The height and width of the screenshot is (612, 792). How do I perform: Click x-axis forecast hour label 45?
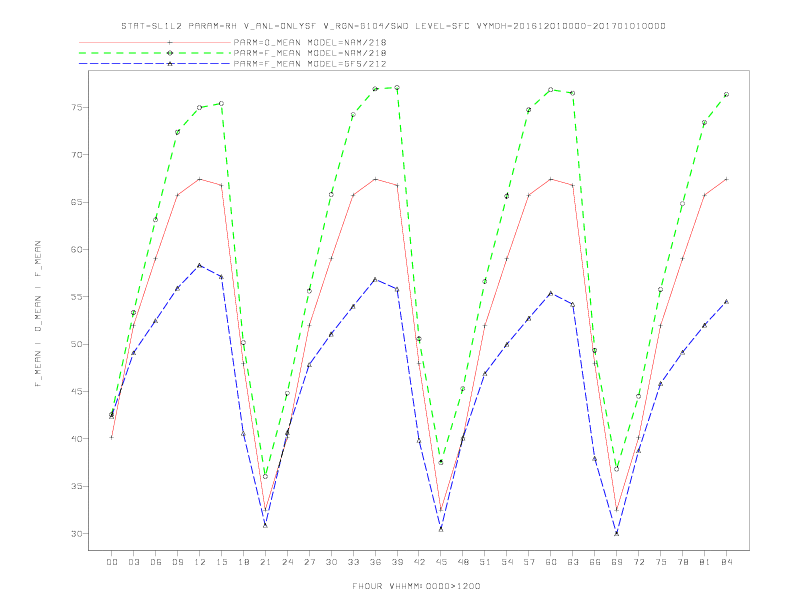pos(441,562)
